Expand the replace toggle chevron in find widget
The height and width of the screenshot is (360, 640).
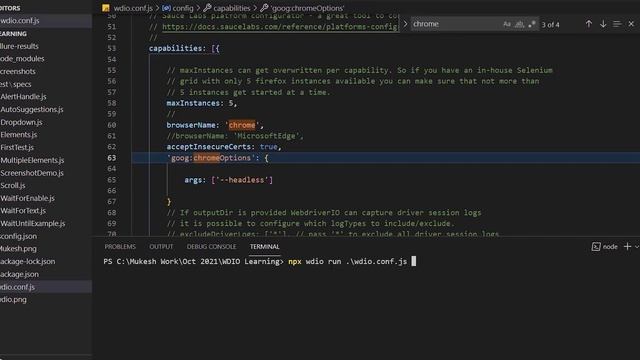405,24
